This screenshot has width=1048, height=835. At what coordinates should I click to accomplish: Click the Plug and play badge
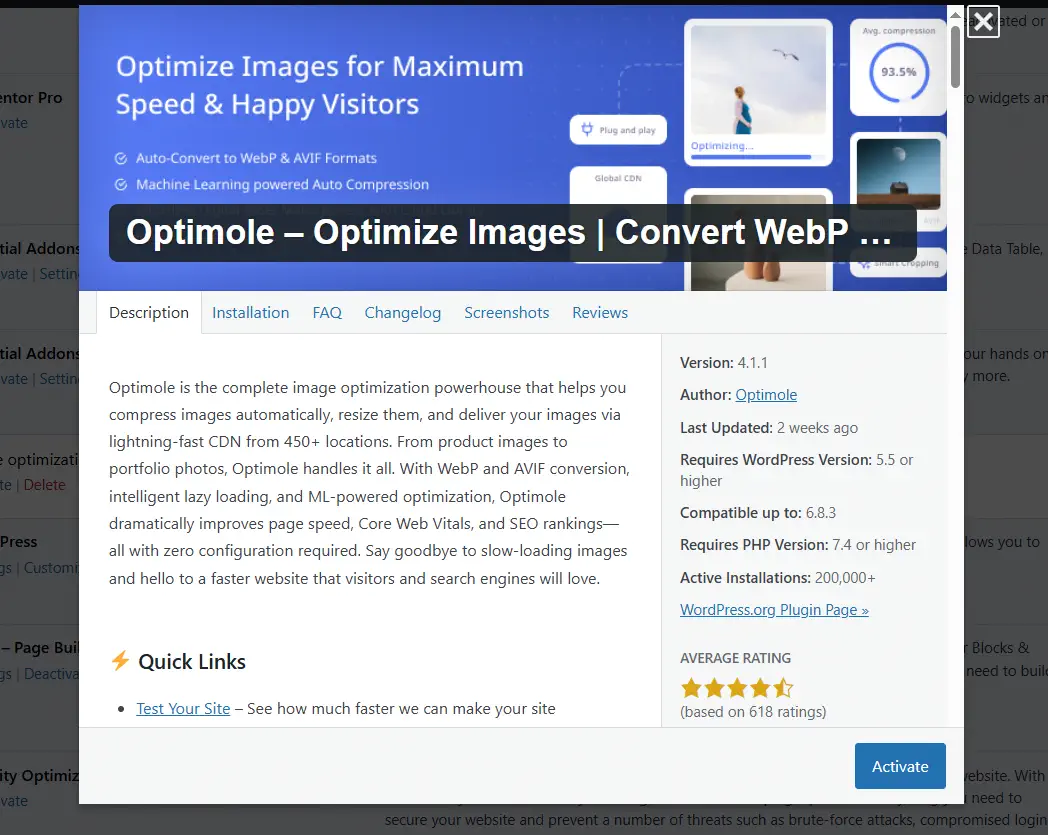(x=618, y=130)
